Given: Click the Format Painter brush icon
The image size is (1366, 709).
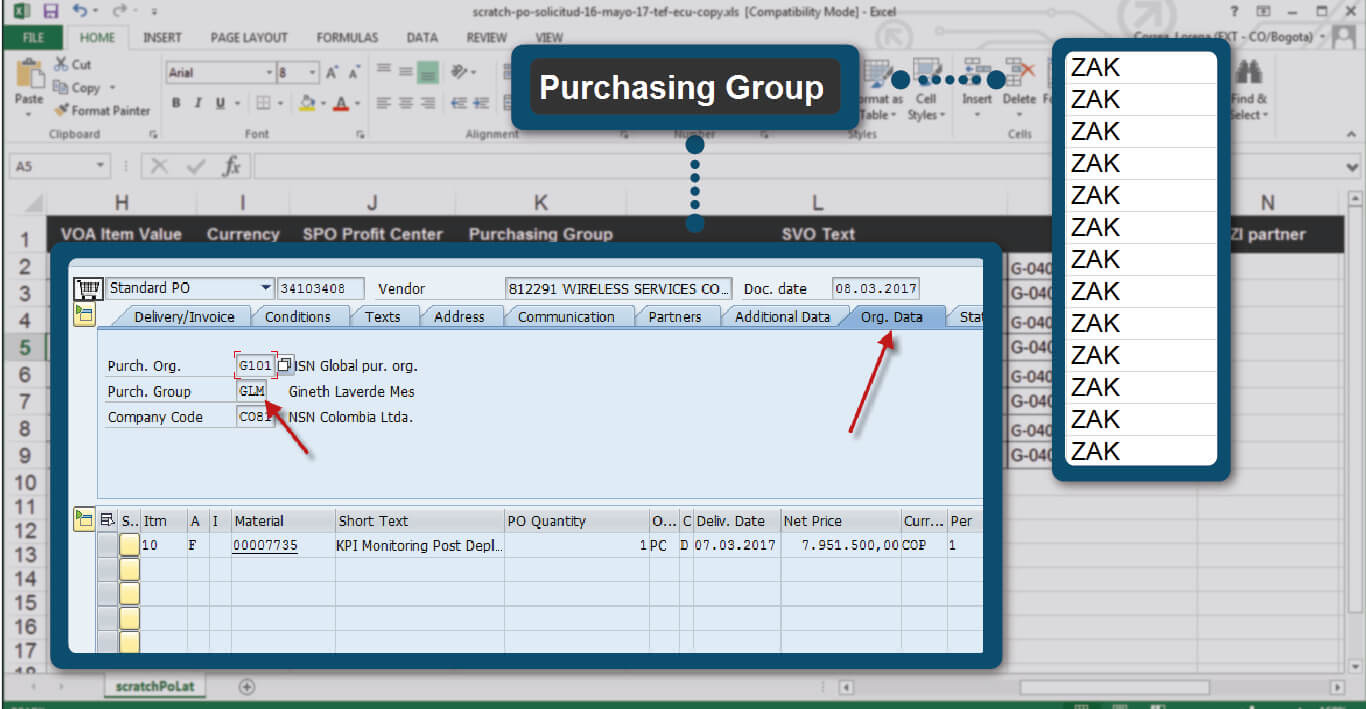Looking at the screenshot, I should [62, 111].
